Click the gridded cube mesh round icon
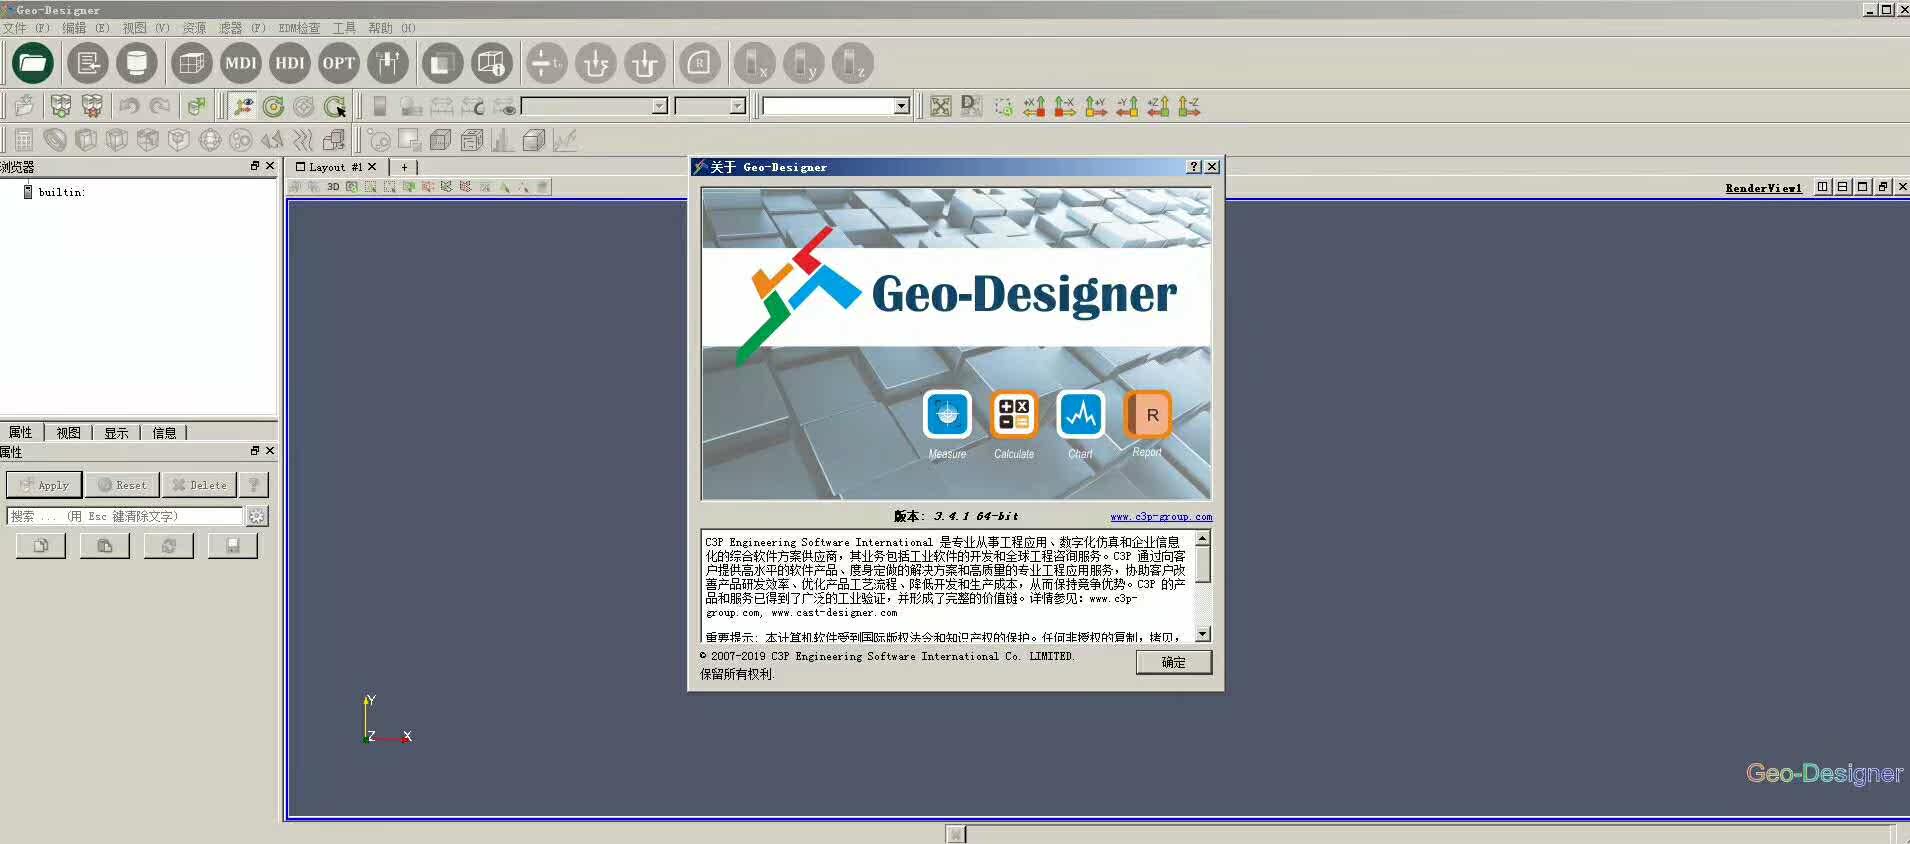Screen dimensions: 1910x844 191,63
